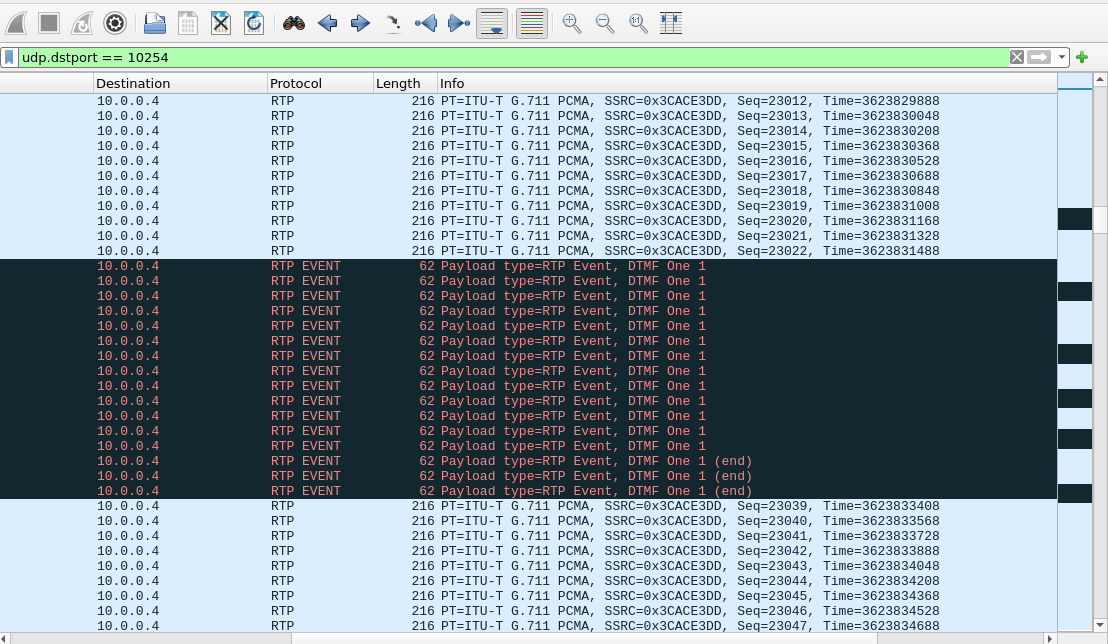Viewport: 1108px width, 644px height.
Task: Zoom in on the packet list
Action: pyautogui.click(x=571, y=22)
